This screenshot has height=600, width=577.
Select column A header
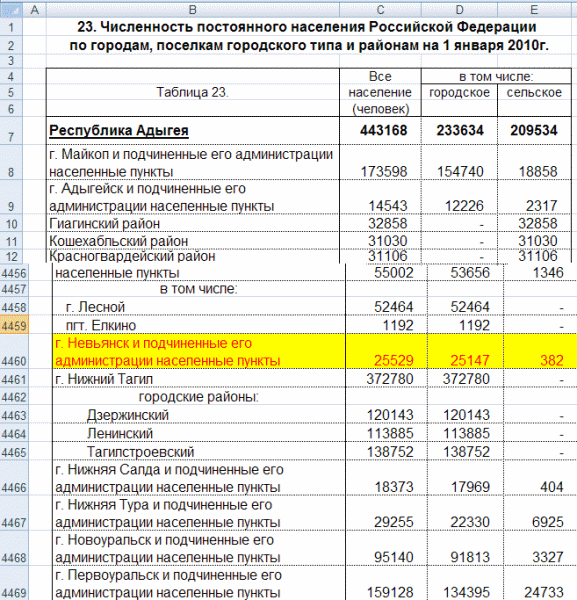click(34, 10)
